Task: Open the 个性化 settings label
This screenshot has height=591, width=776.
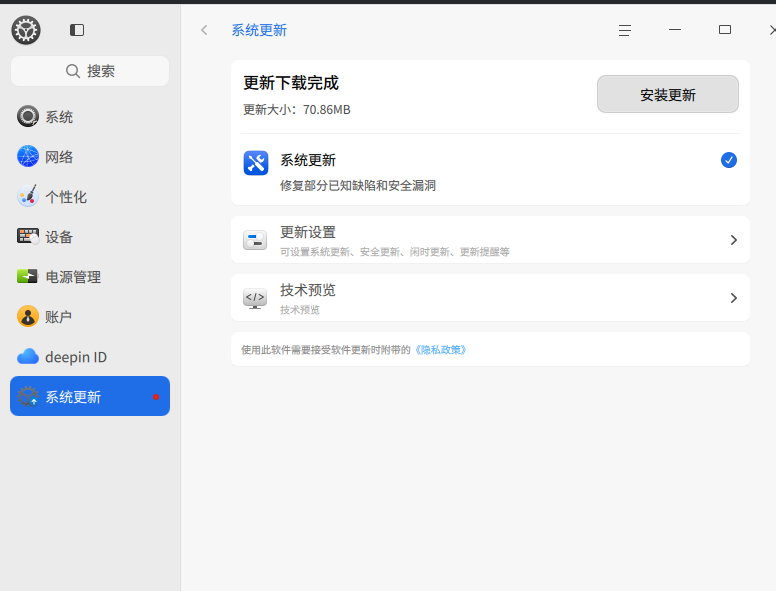Action: click(66, 197)
